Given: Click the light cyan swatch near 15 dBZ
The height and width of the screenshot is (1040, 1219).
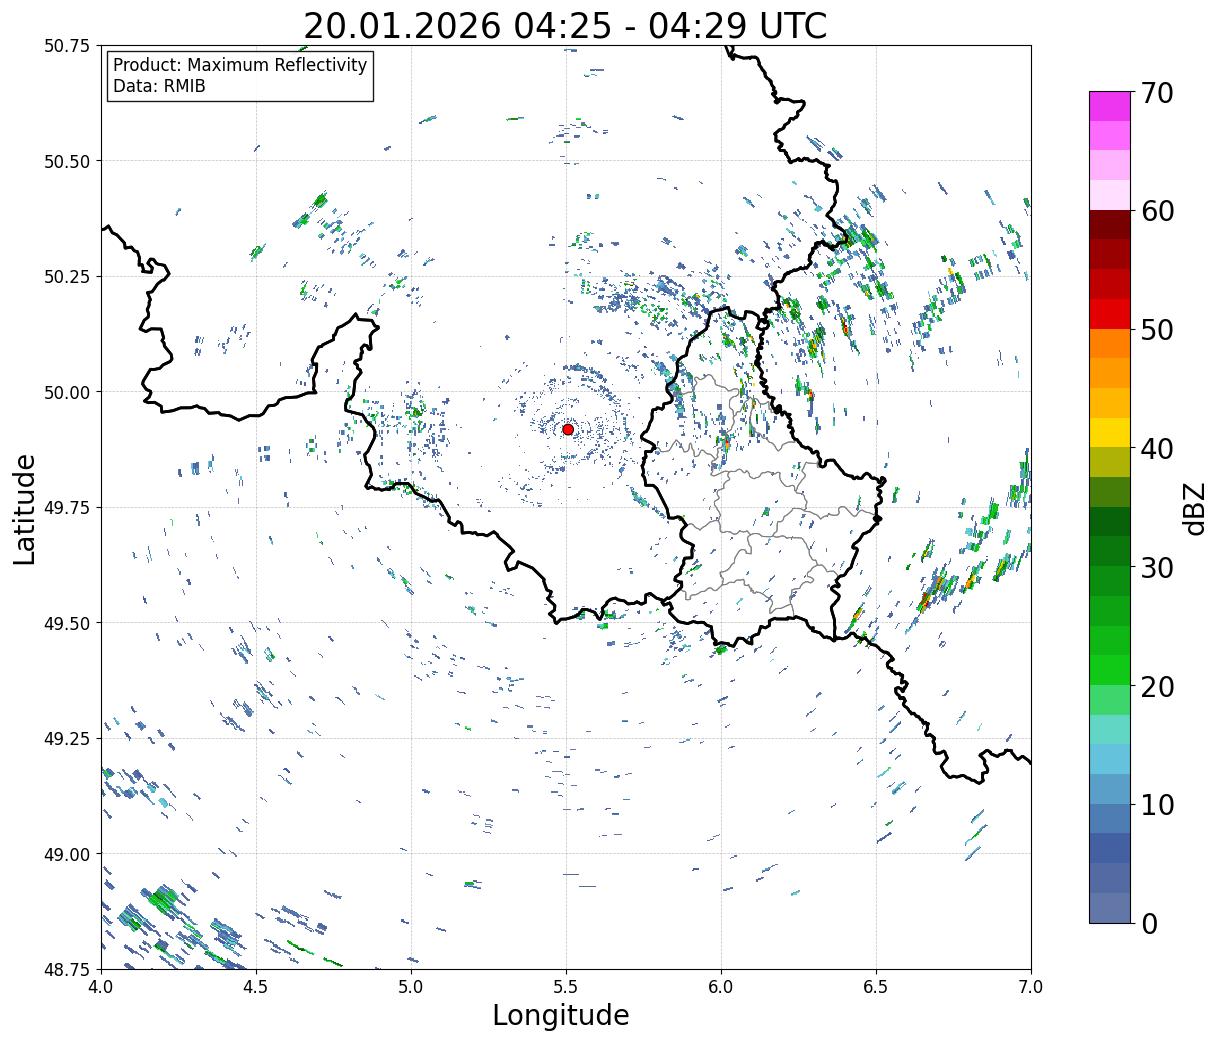Looking at the screenshot, I should (x=1110, y=730).
